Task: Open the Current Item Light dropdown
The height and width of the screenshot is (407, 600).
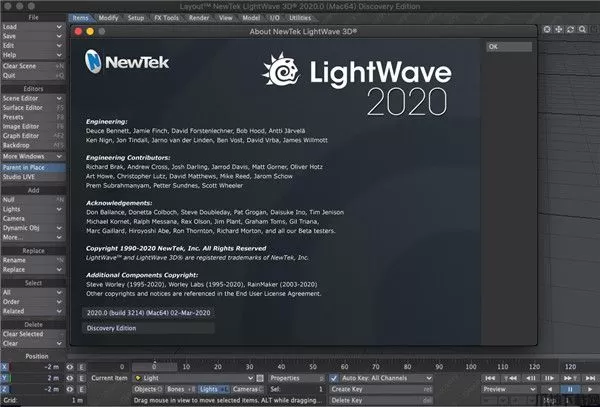Action: 193,378
